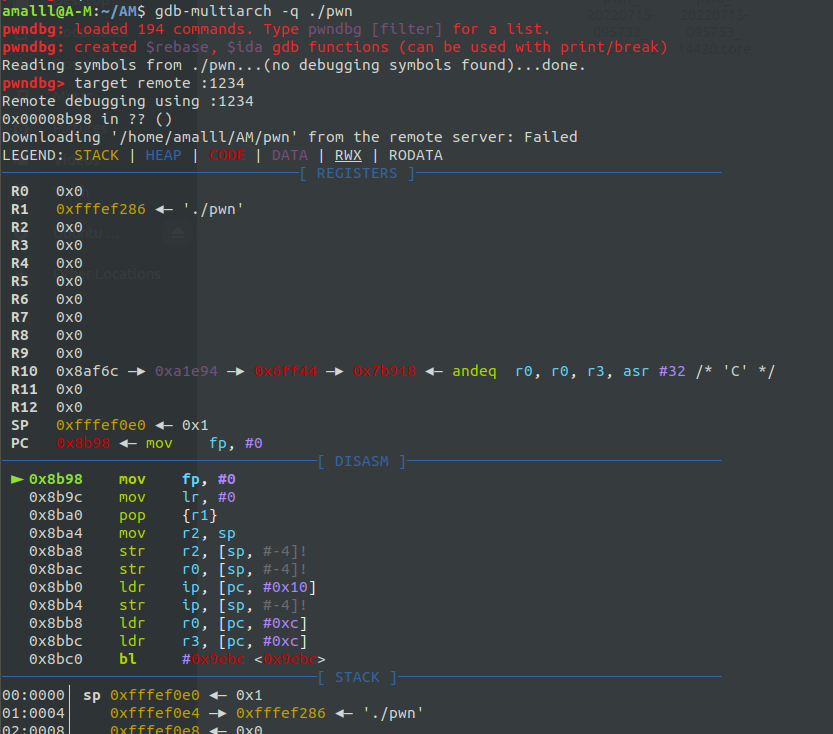This screenshot has height=734, width=833.
Task: Click address 0x7b918 in R10 chain
Action: click(x=385, y=371)
